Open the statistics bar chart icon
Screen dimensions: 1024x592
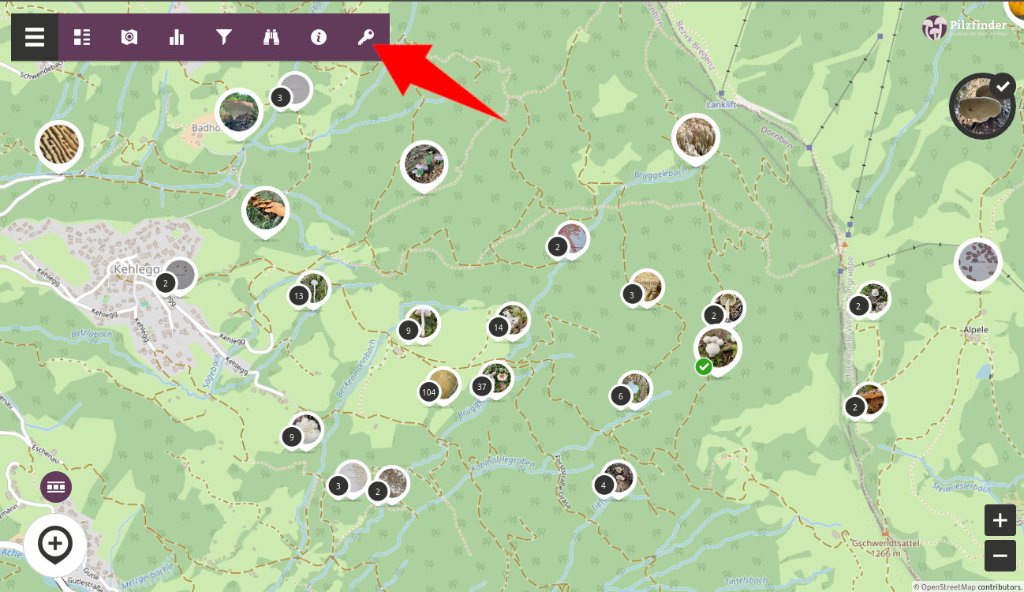tap(176, 37)
